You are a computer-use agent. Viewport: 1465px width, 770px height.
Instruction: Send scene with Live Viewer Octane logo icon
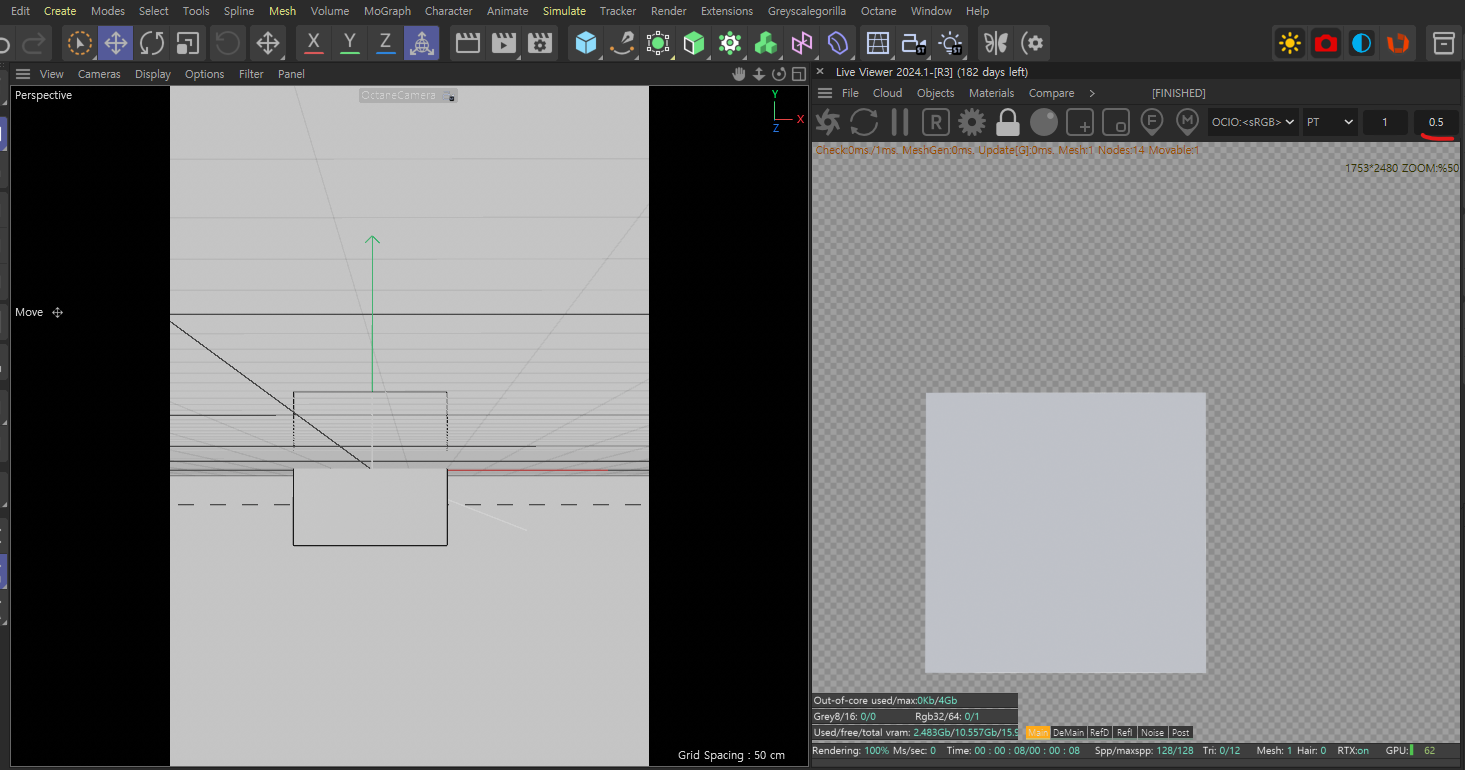click(828, 122)
